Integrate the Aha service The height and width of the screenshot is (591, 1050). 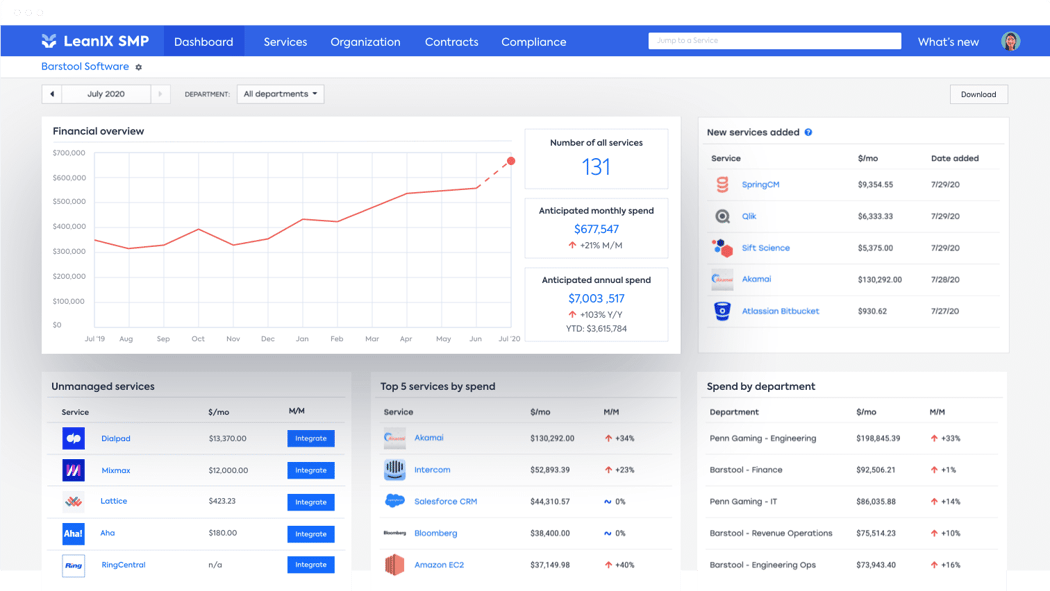pyautogui.click(x=311, y=534)
